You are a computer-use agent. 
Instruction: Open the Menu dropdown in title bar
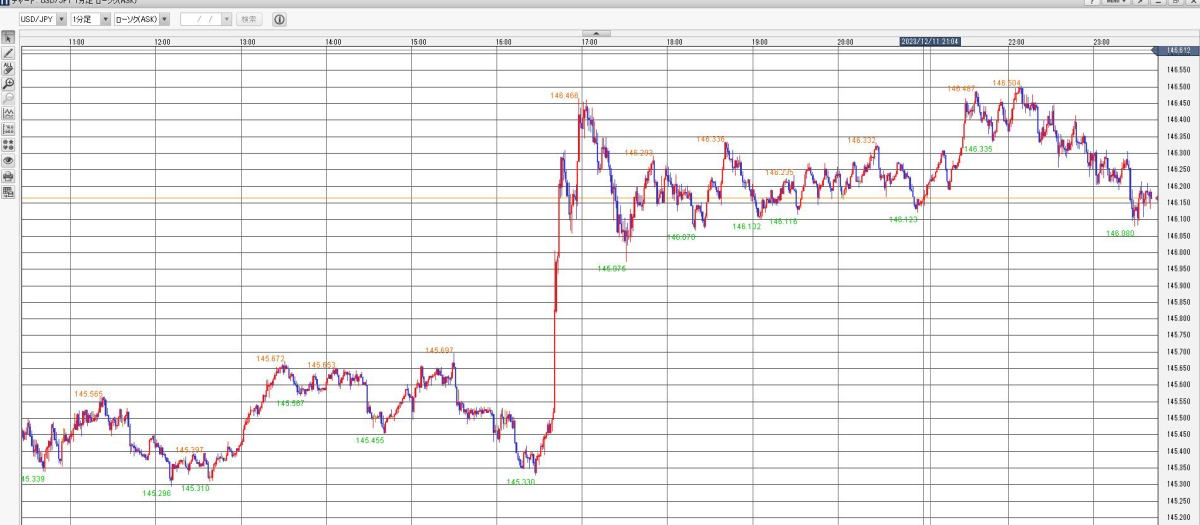pos(1115,3)
